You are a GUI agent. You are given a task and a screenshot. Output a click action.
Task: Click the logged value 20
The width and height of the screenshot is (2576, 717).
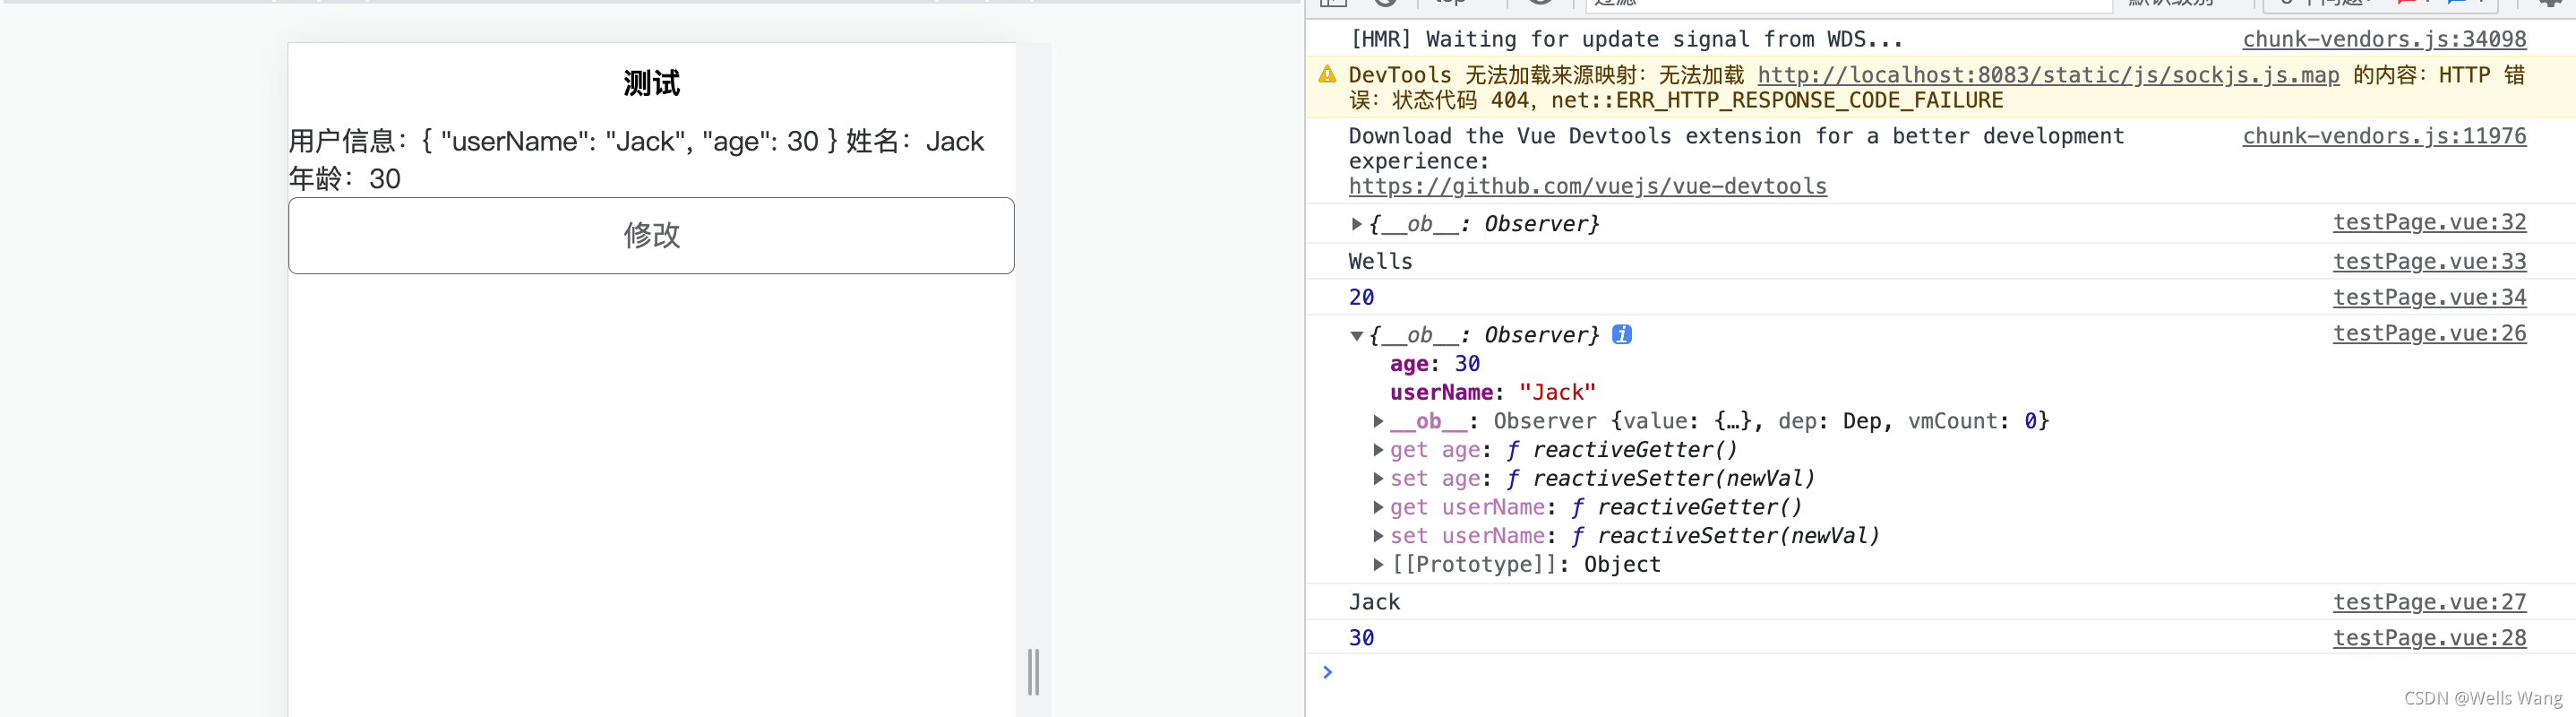pyautogui.click(x=1361, y=297)
